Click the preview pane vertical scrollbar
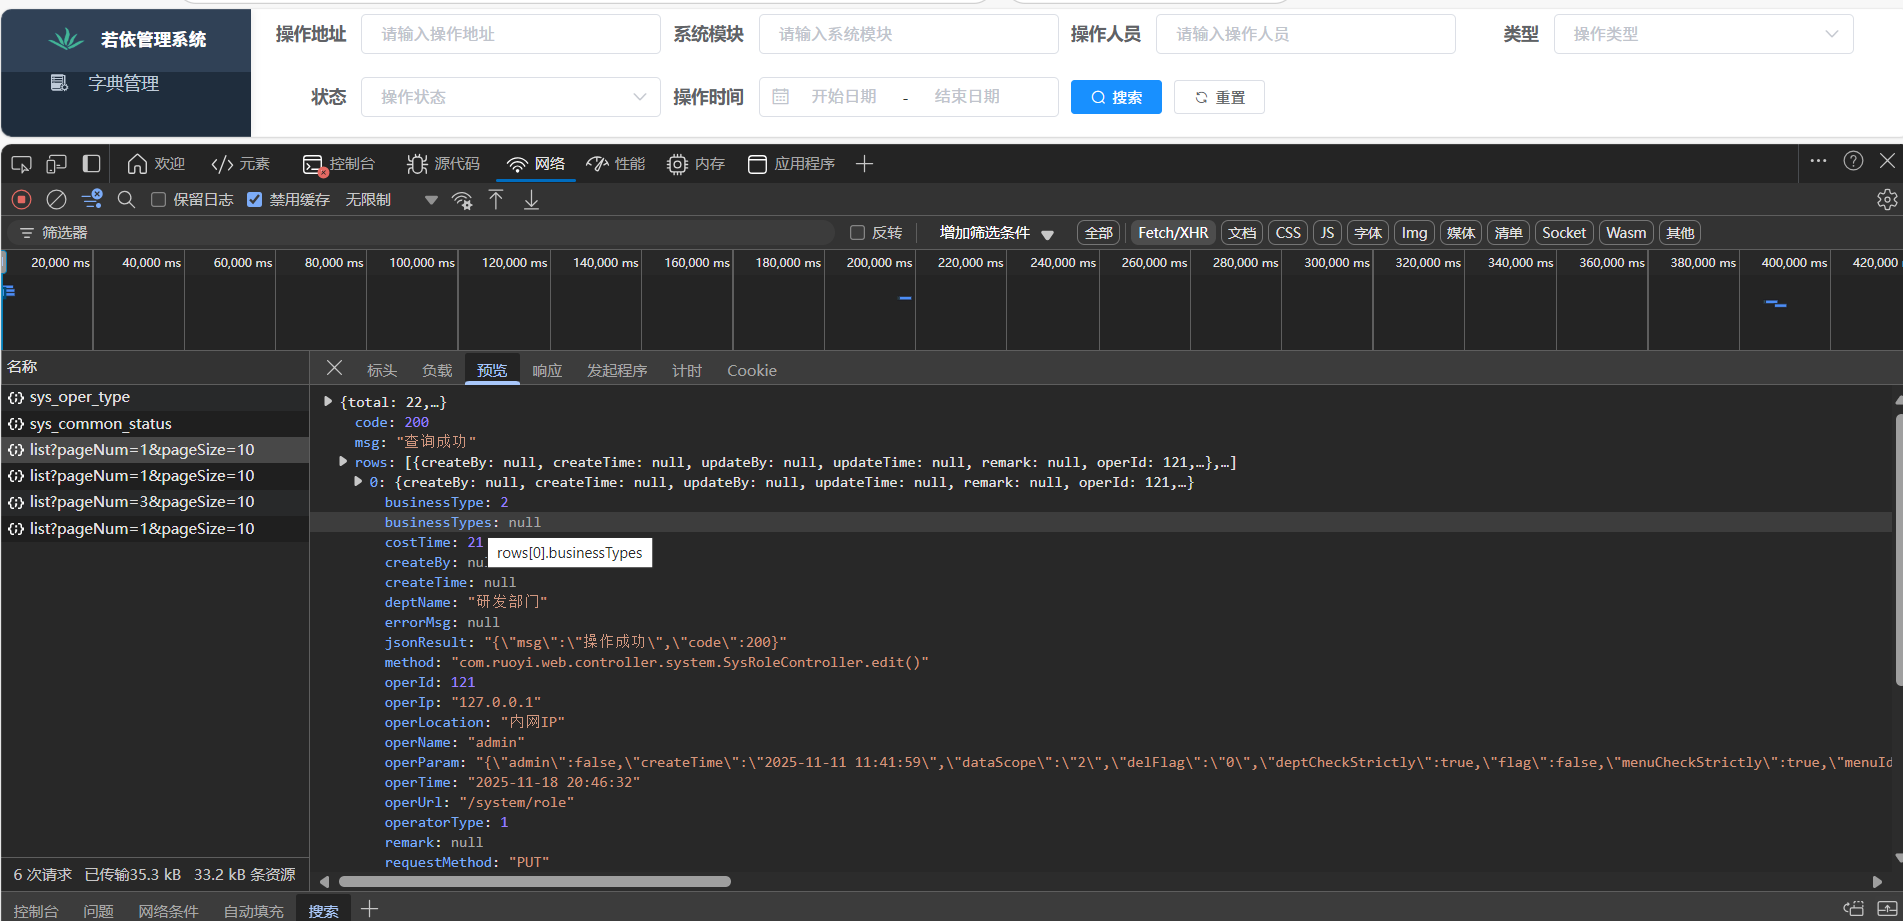The image size is (1903, 921). pos(1898,550)
